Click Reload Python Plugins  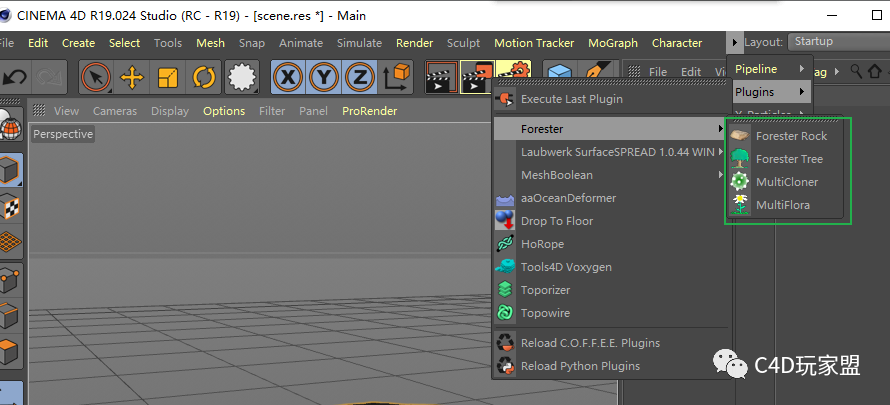[x=611, y=366]
